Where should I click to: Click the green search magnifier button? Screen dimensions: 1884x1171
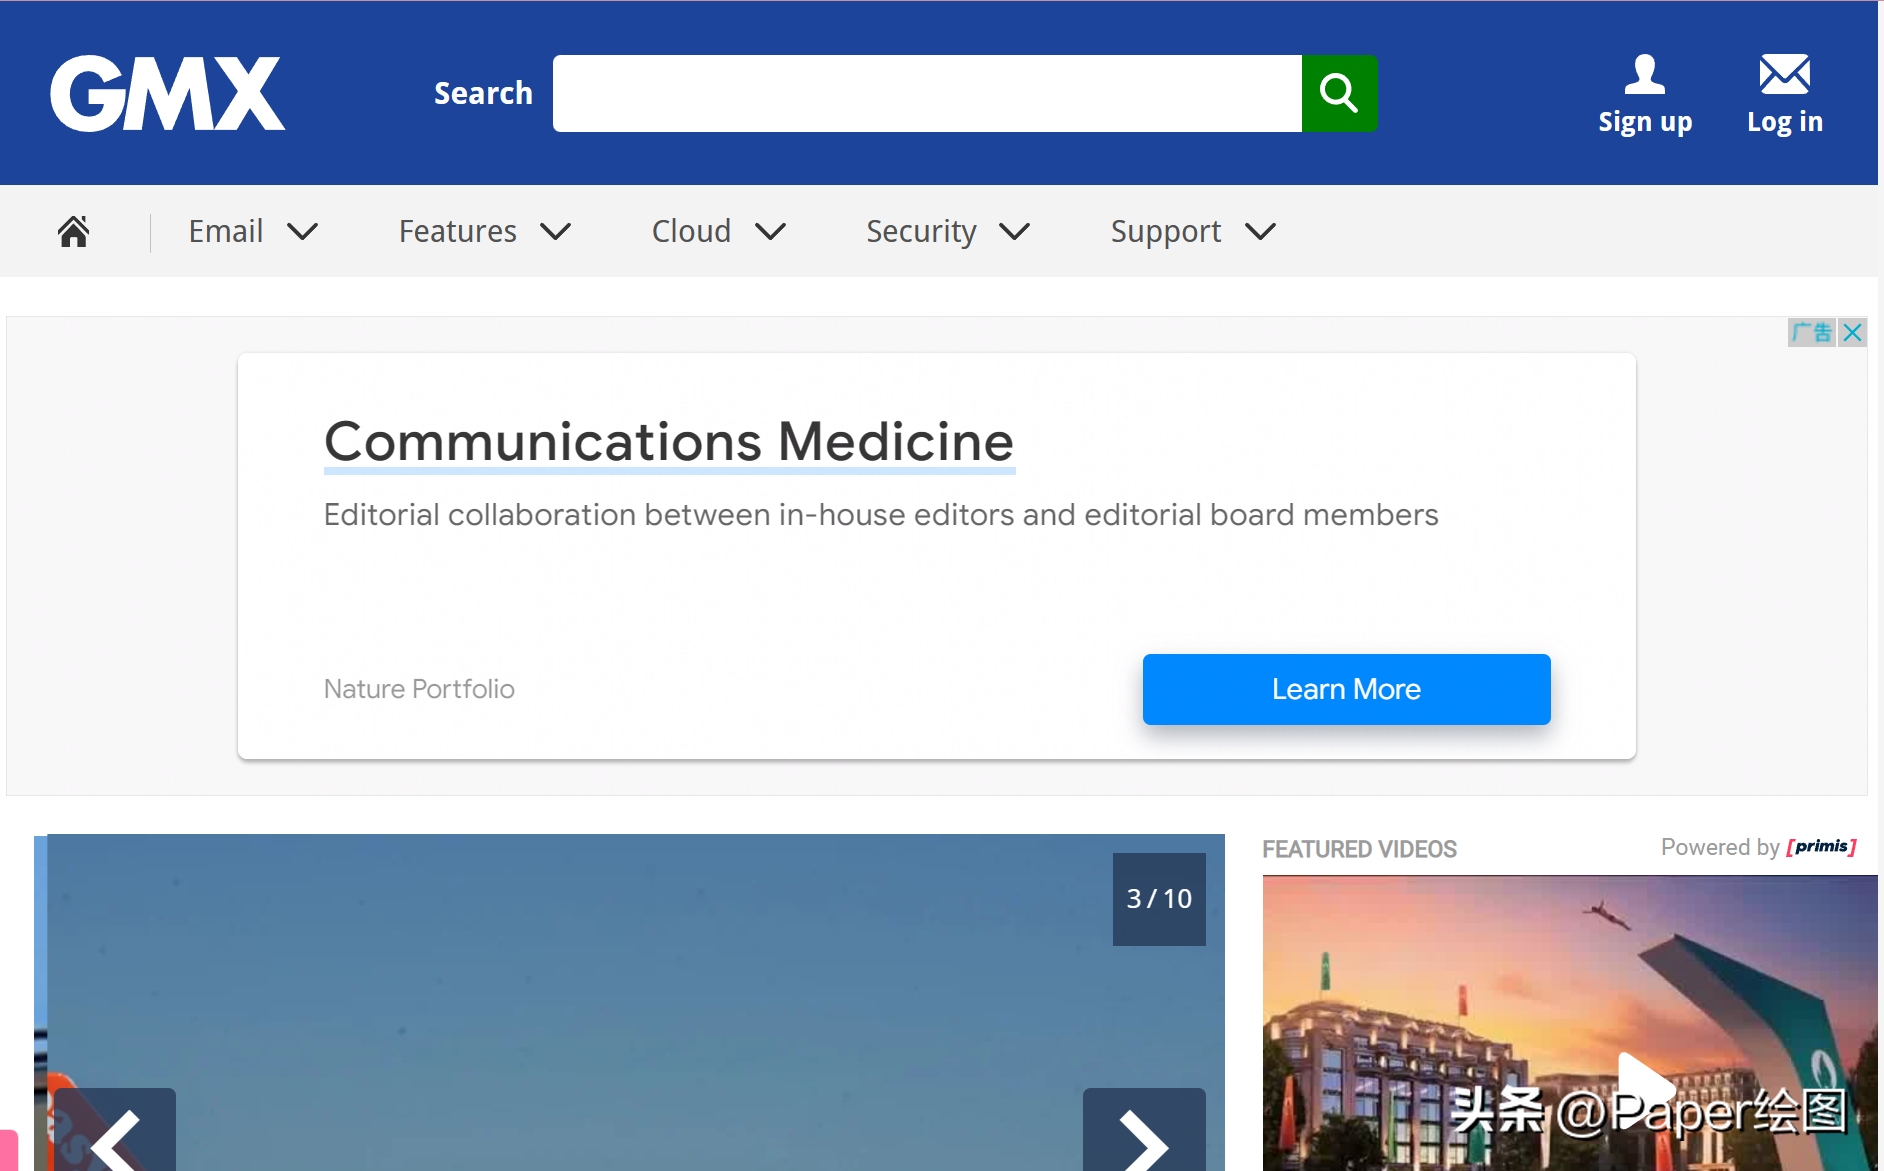click(x=1339, y=93)
